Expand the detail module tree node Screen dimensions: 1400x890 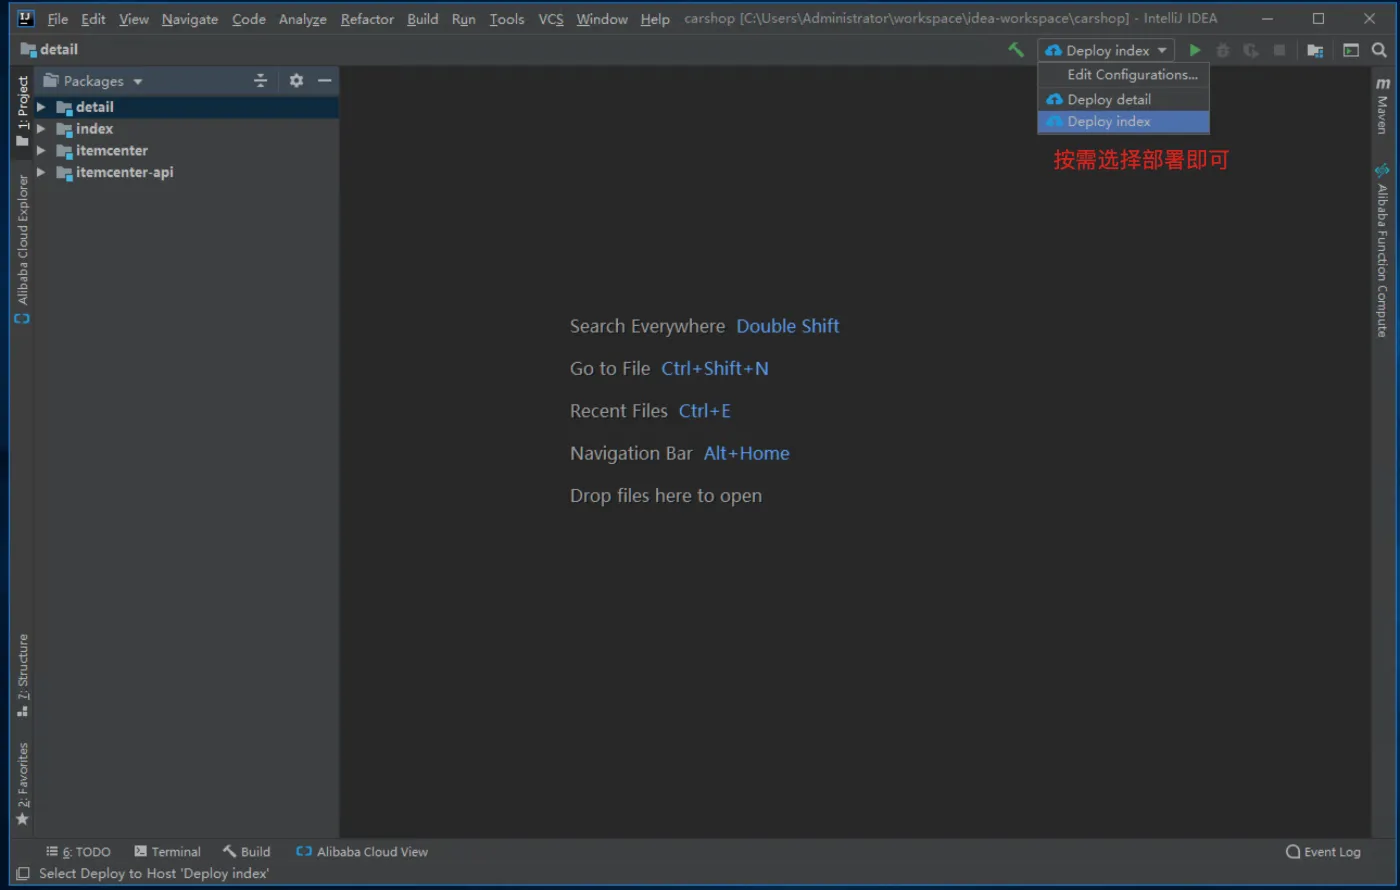pos(41,107)
